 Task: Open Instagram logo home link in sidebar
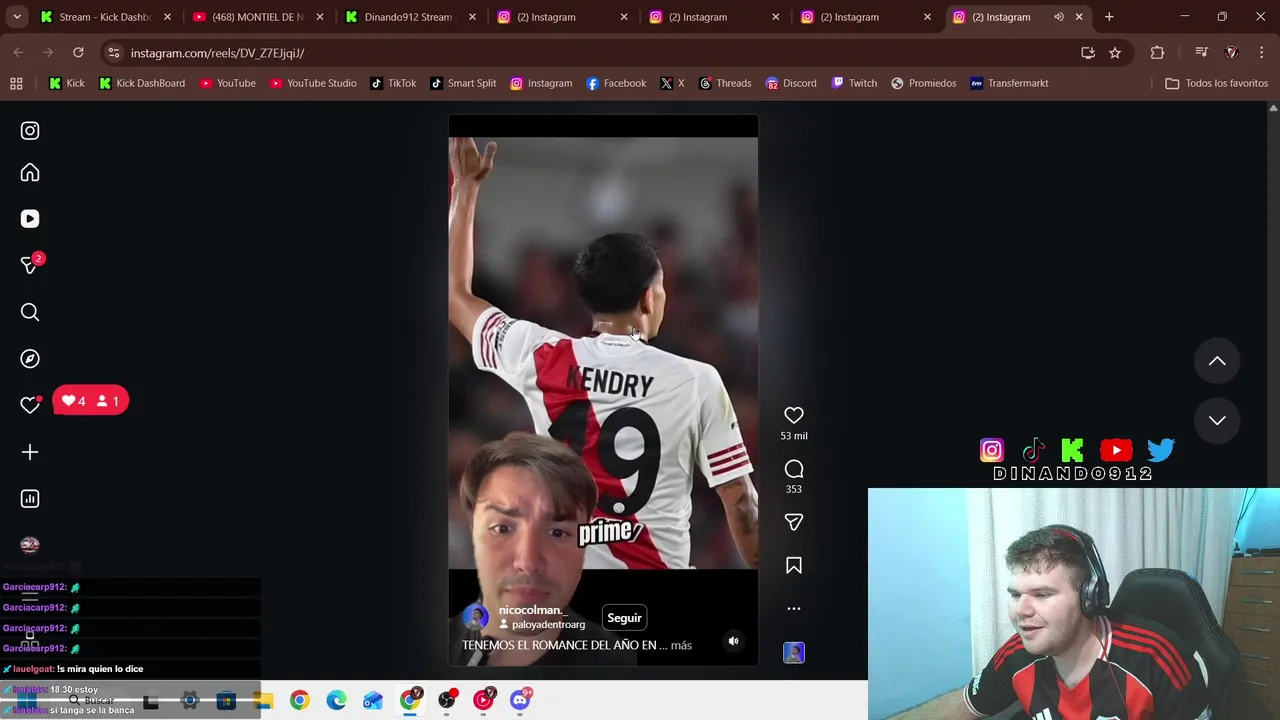pyautogui.click(x=30, y=131)
